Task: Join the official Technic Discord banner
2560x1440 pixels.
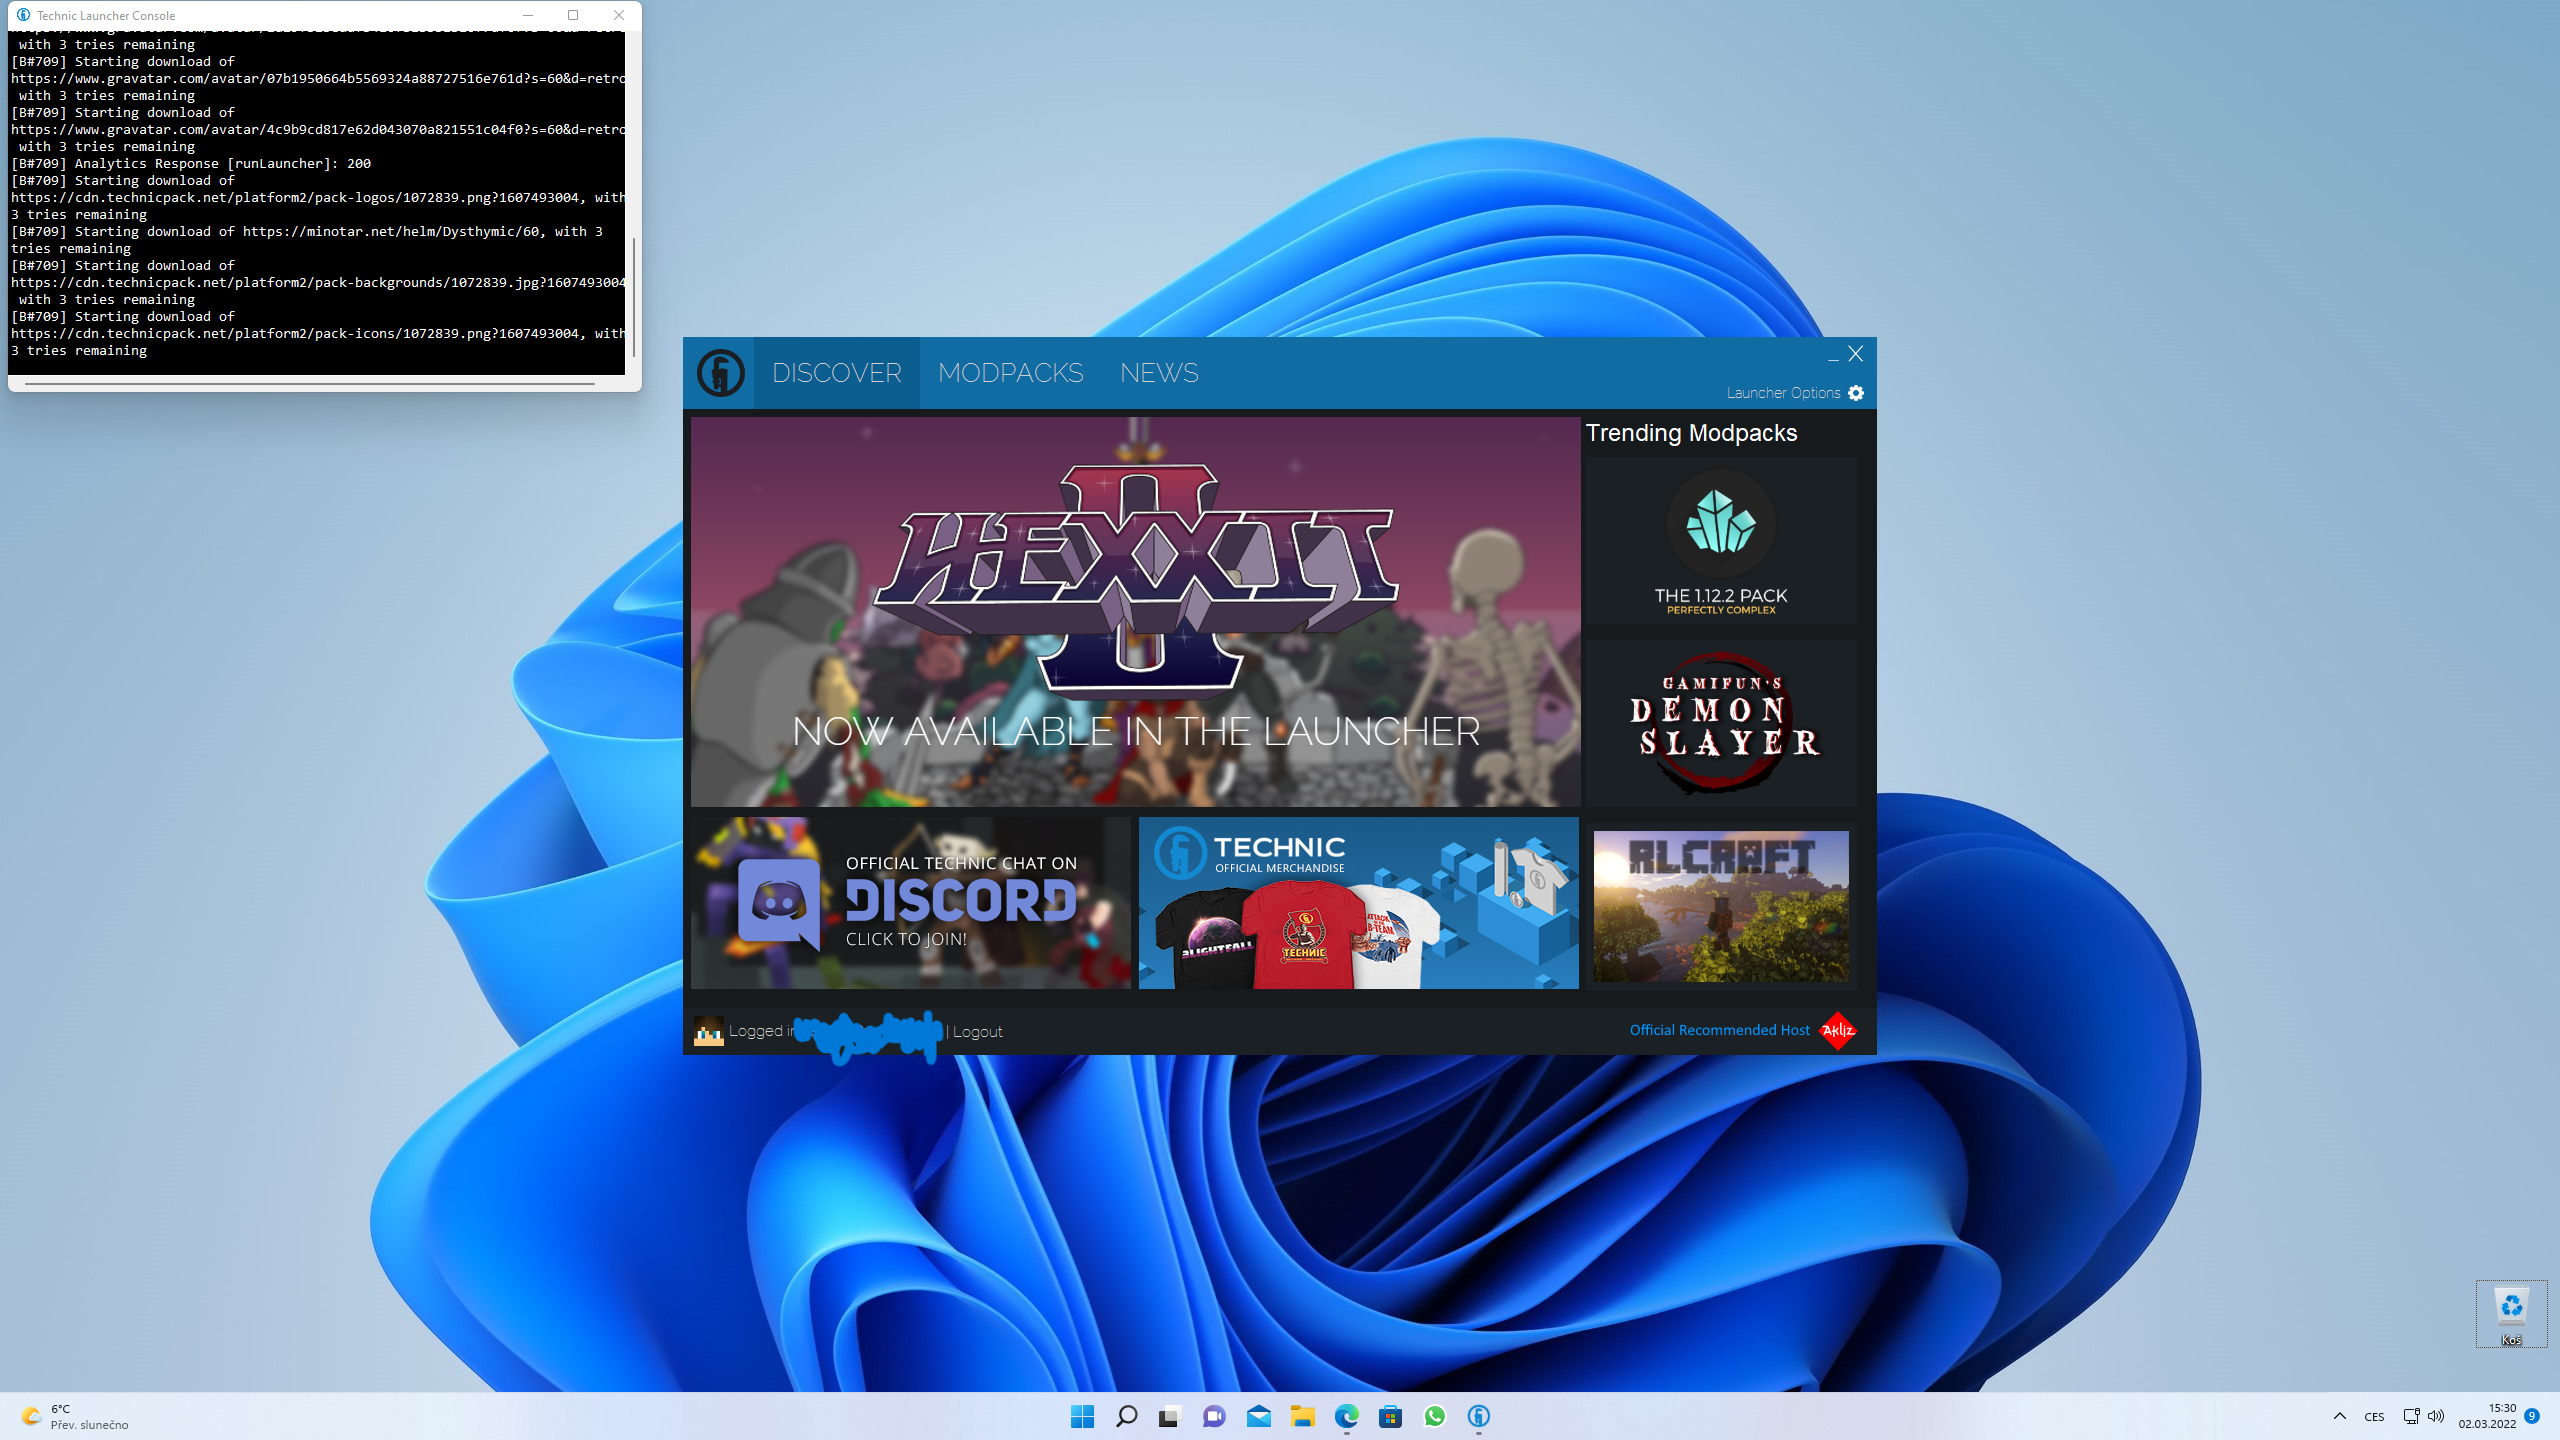Action: click(911, 903)
